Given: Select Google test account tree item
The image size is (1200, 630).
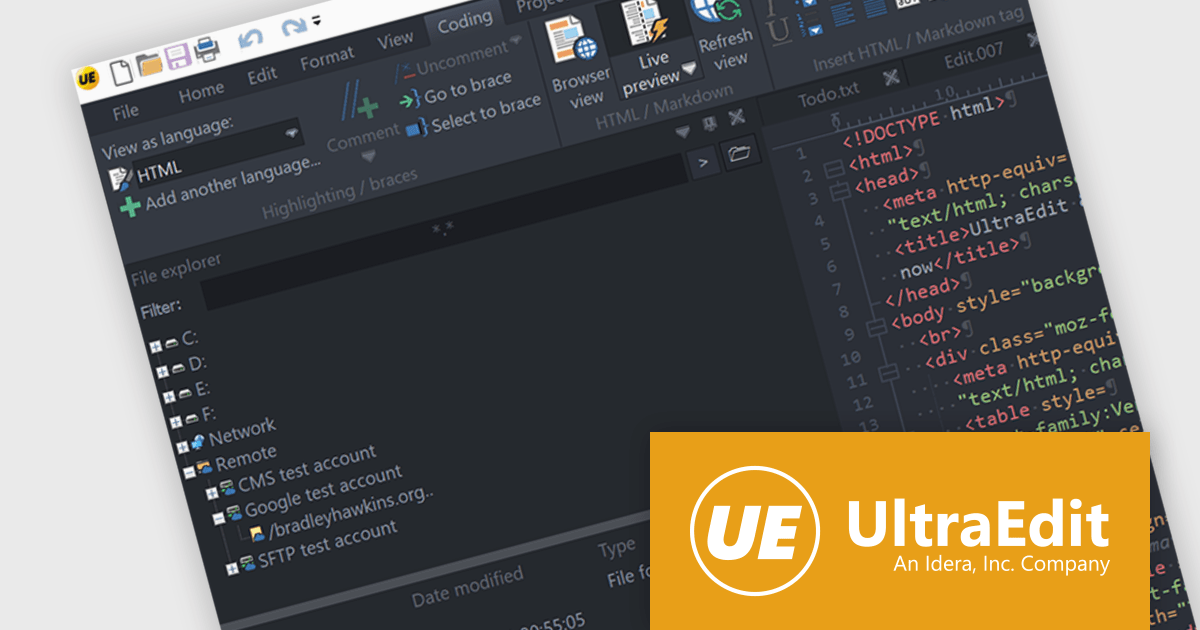Looking at the screenshot, I should 323,493.
